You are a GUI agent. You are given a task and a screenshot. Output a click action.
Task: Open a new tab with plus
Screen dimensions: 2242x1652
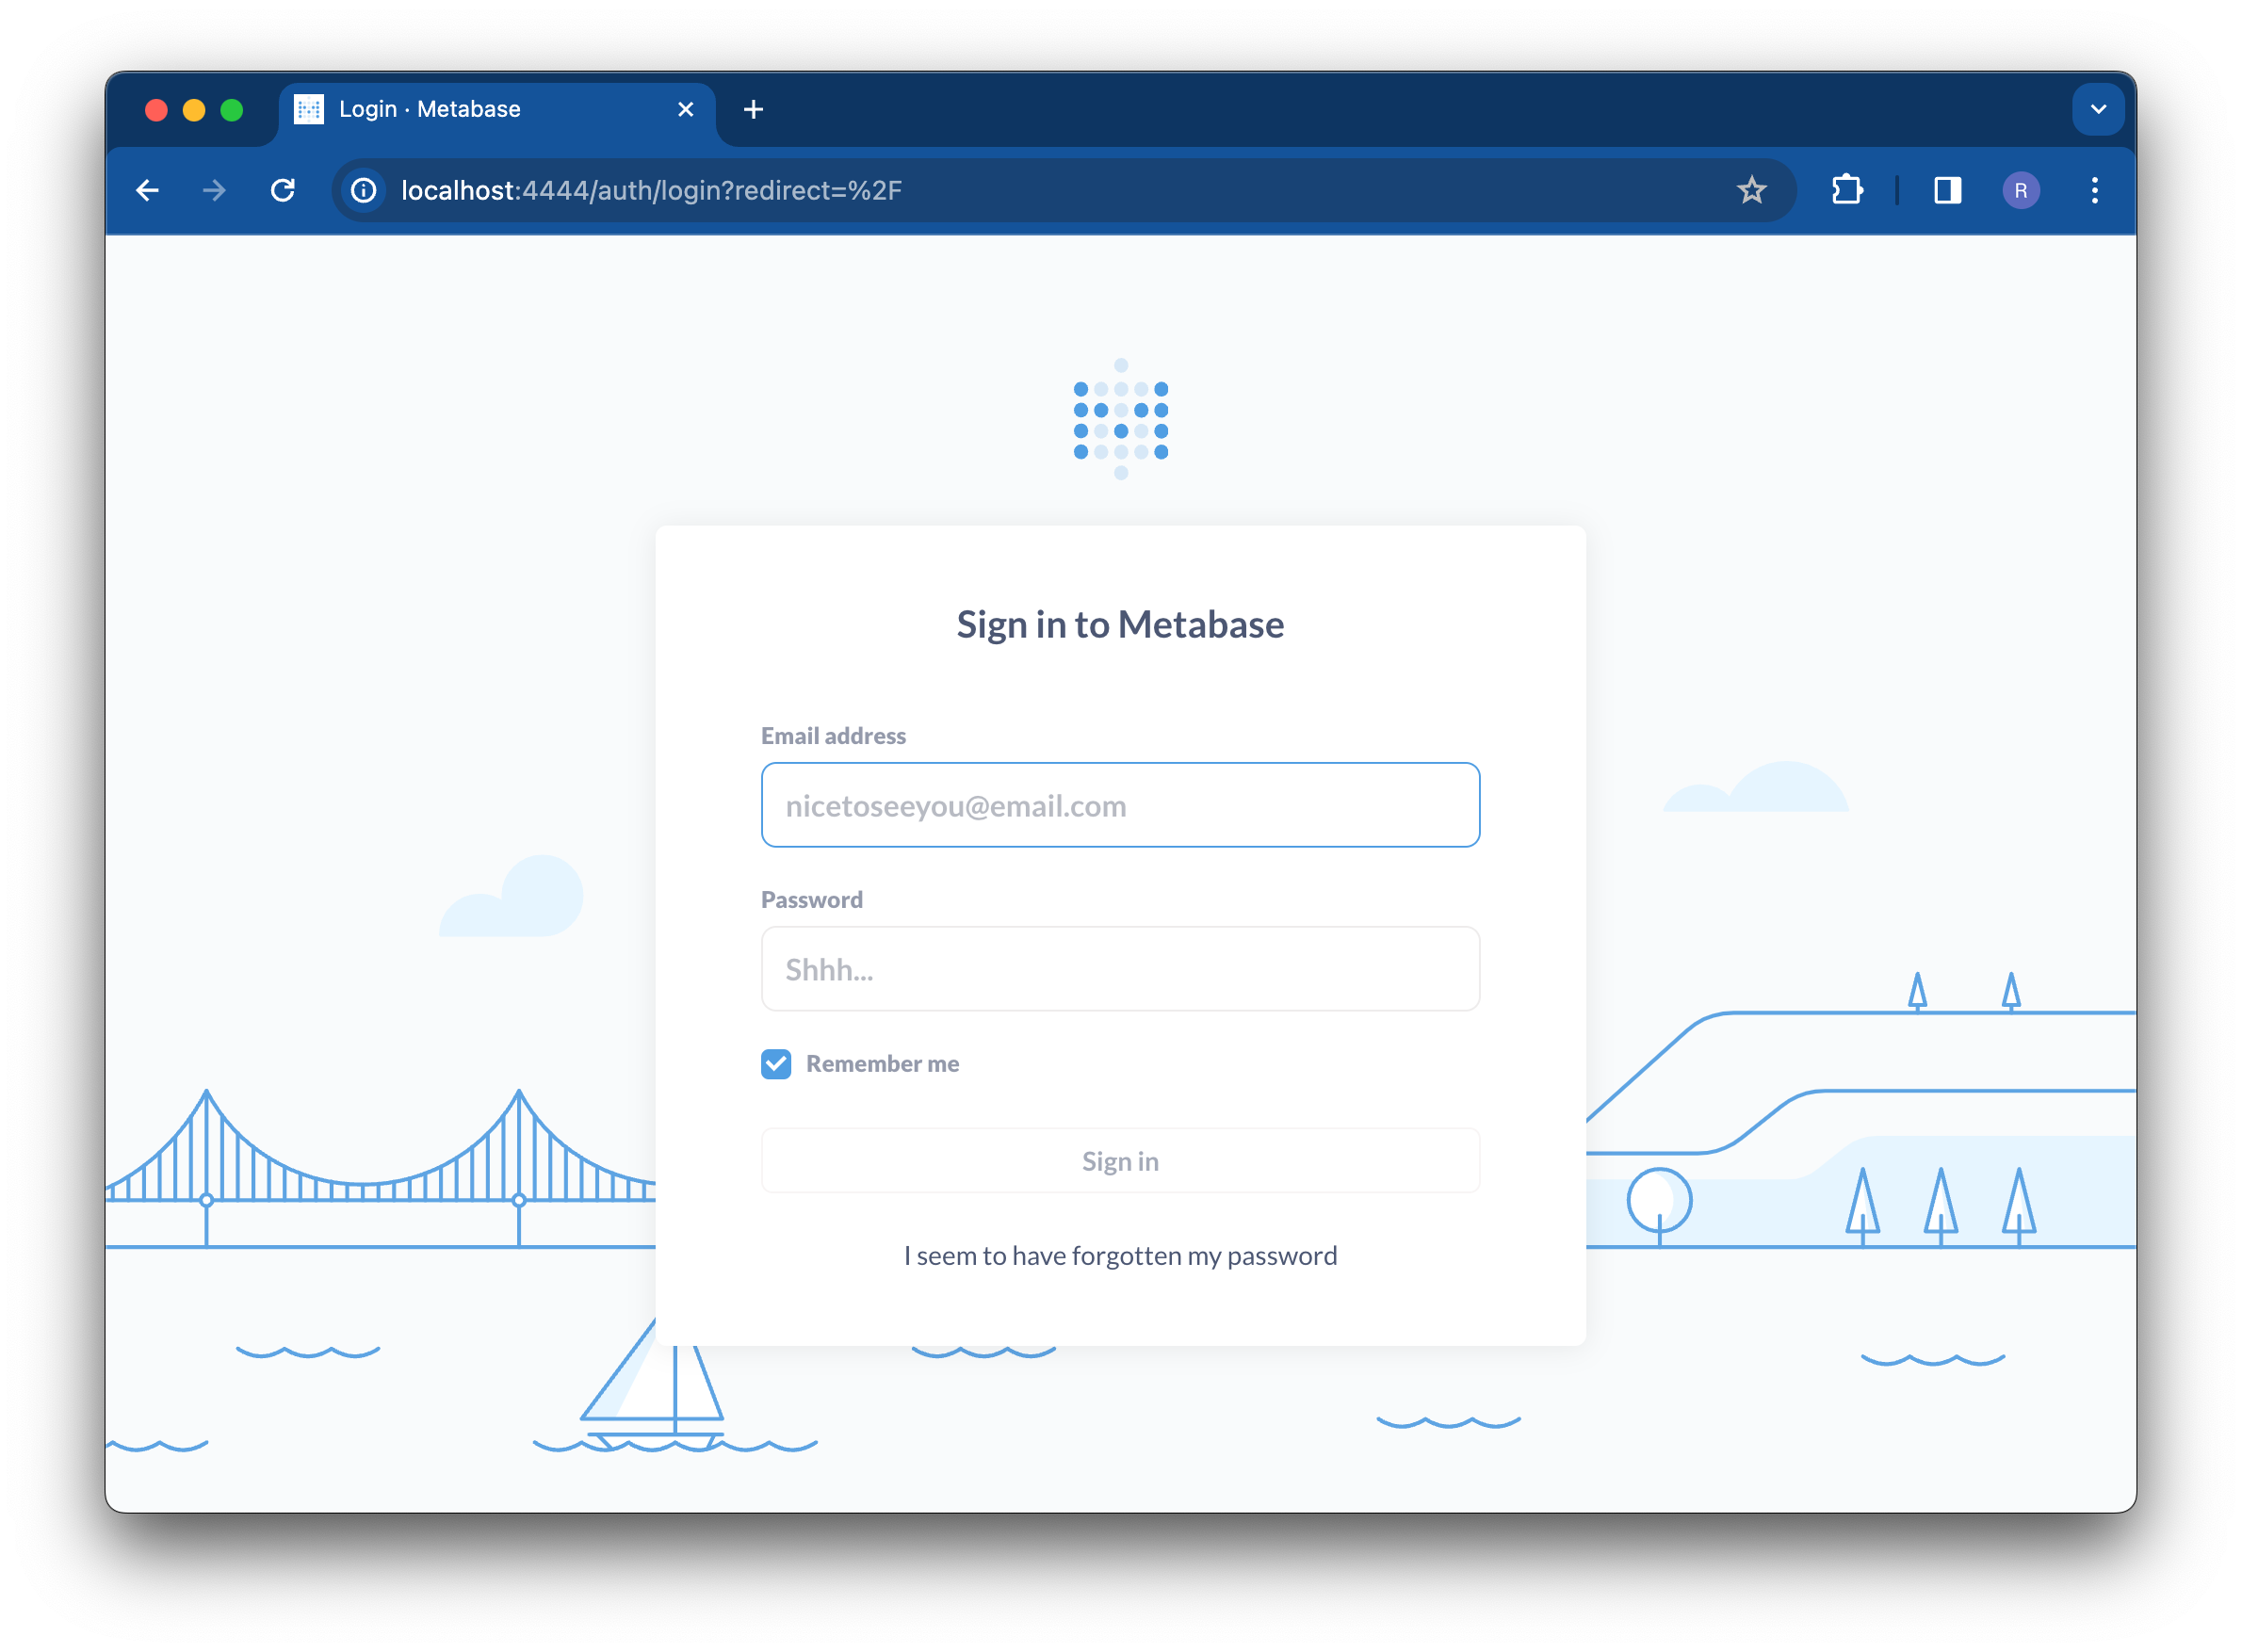754,109
